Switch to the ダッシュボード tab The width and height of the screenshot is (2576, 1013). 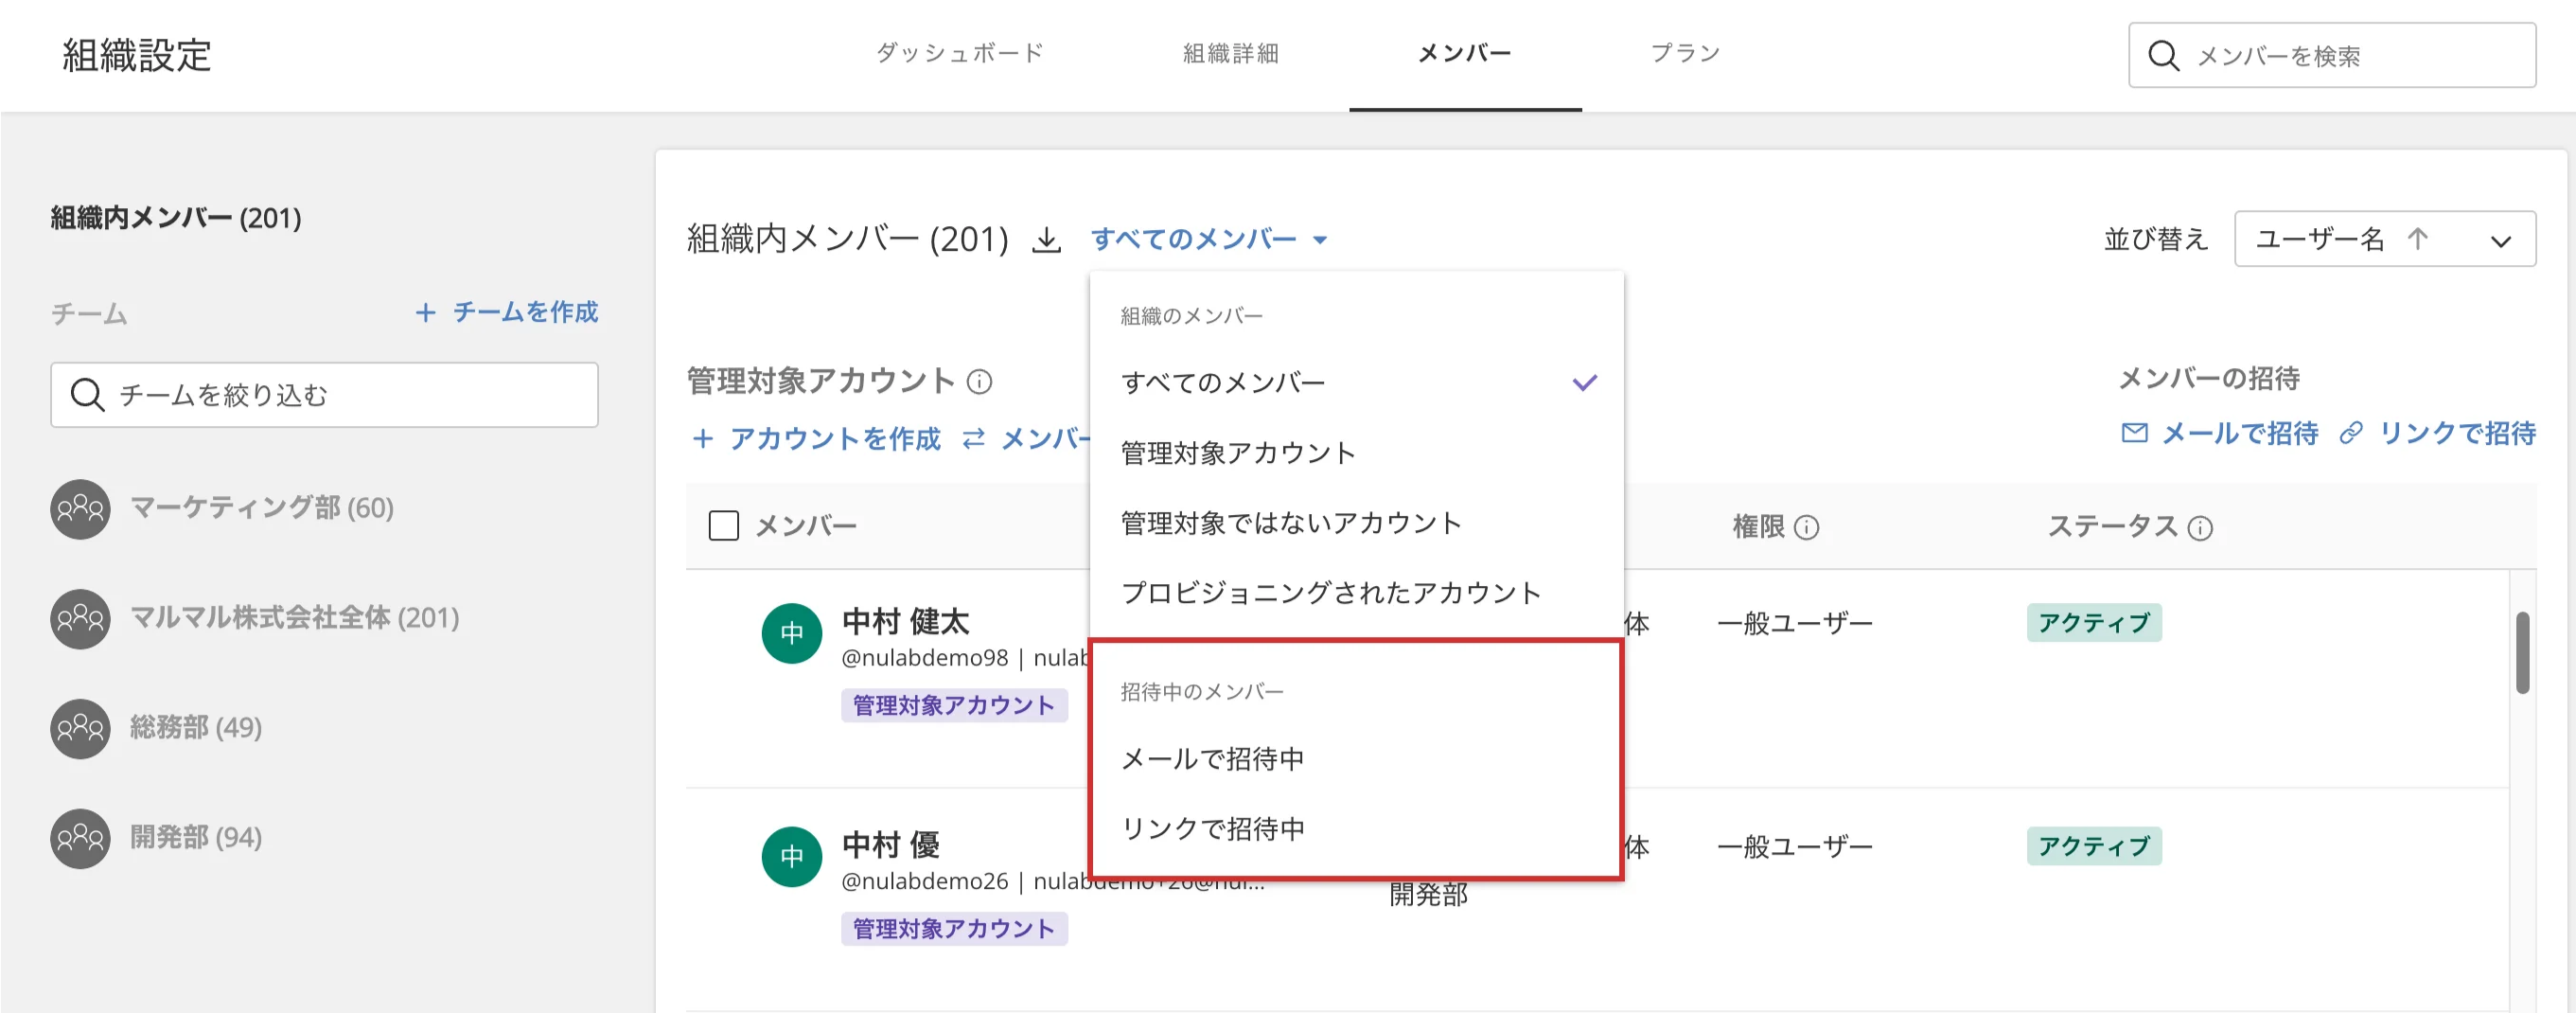pyautogui.click(x=960, y=53)
